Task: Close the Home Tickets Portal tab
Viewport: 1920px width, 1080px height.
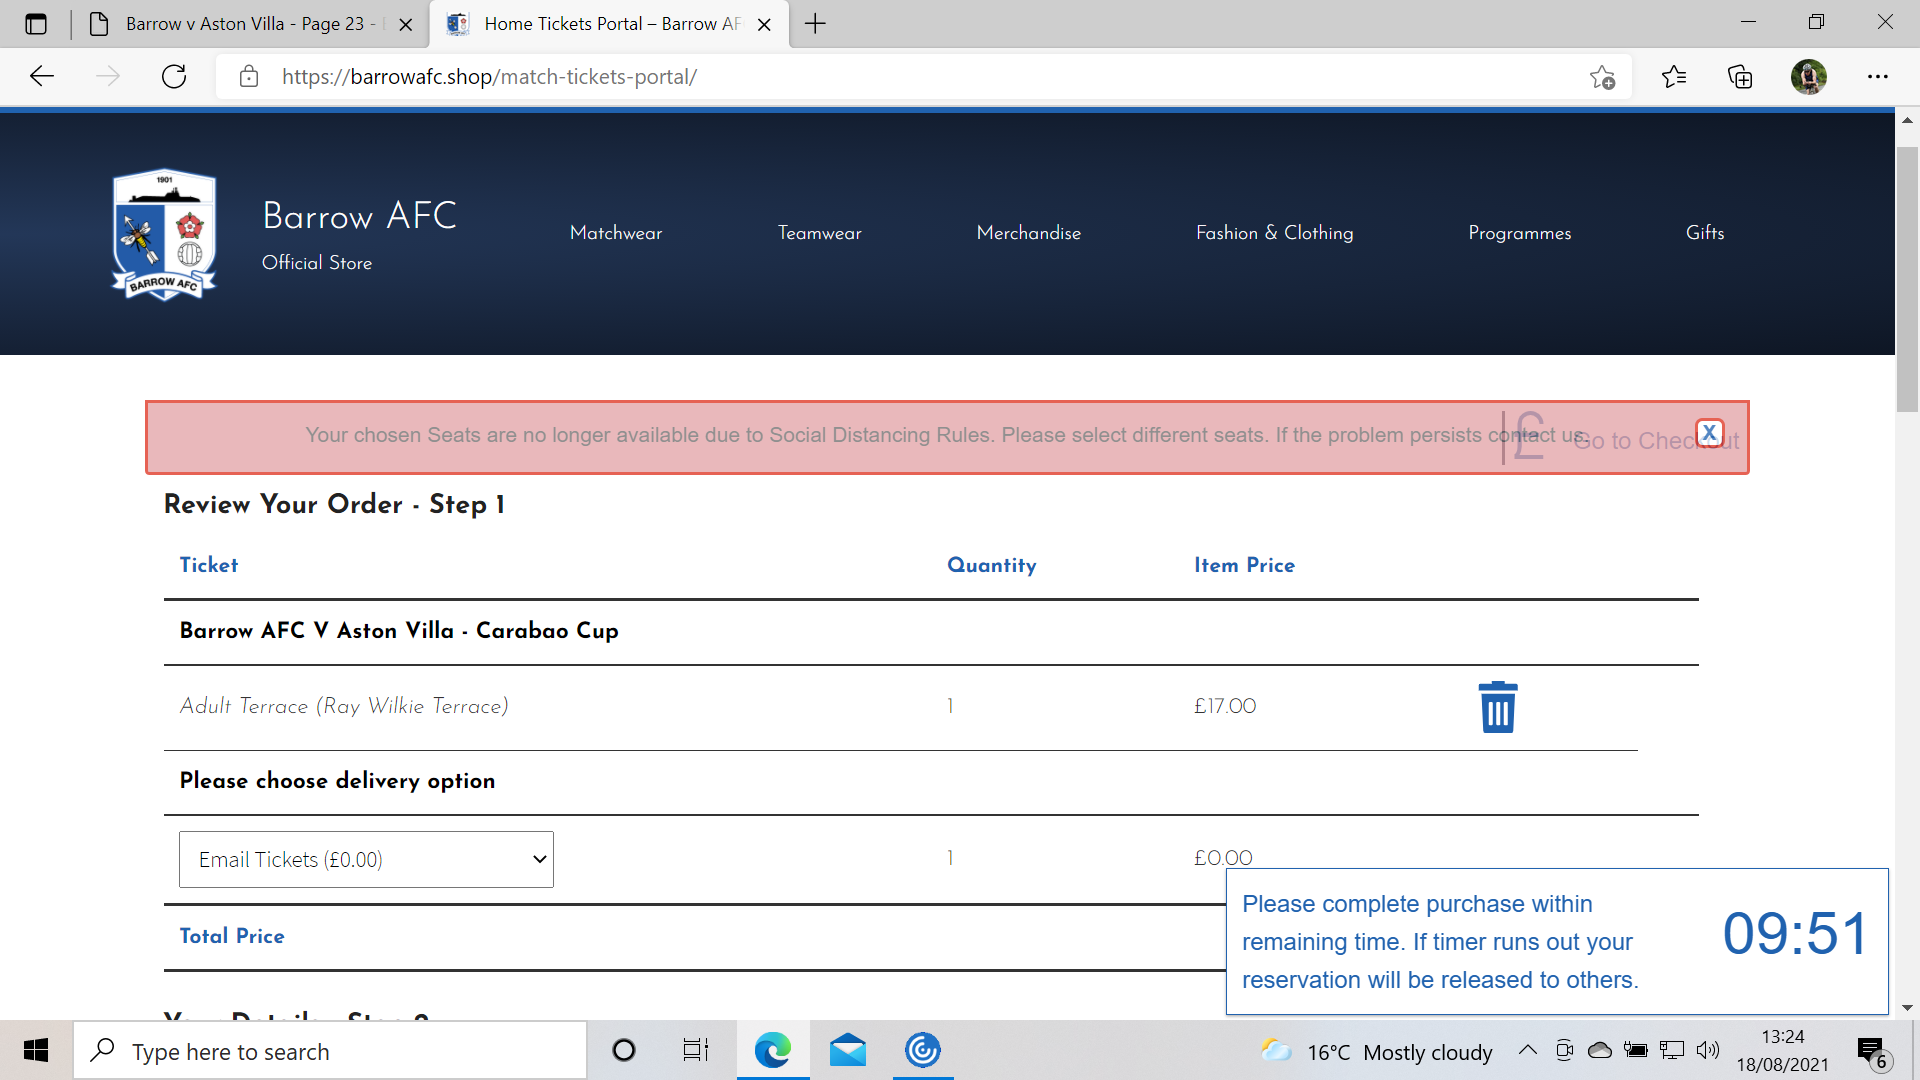Action: click(764, 25)
